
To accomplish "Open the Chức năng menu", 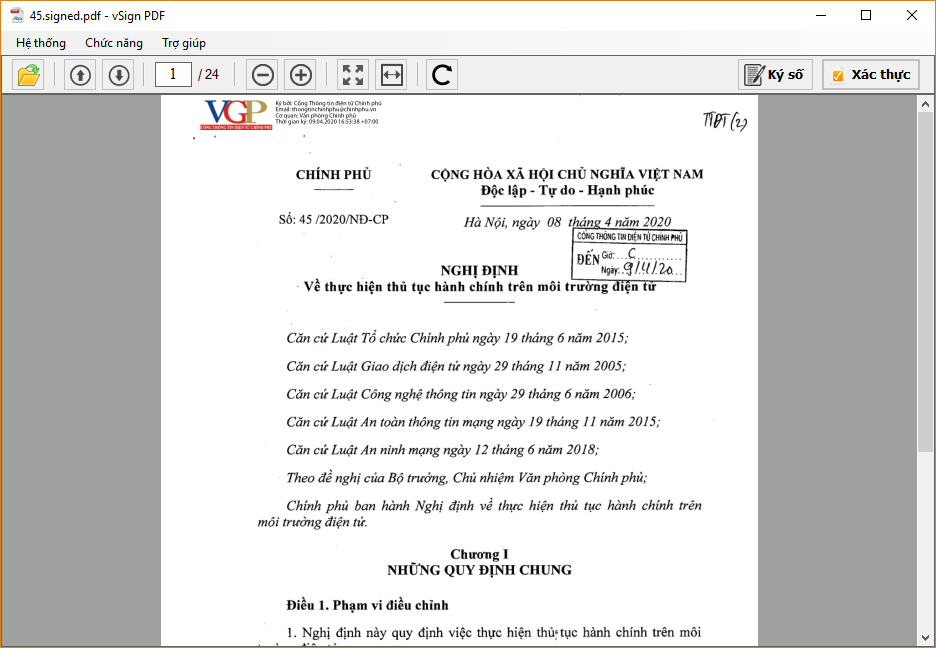I will pyautogui.click(x=114, y=43).
